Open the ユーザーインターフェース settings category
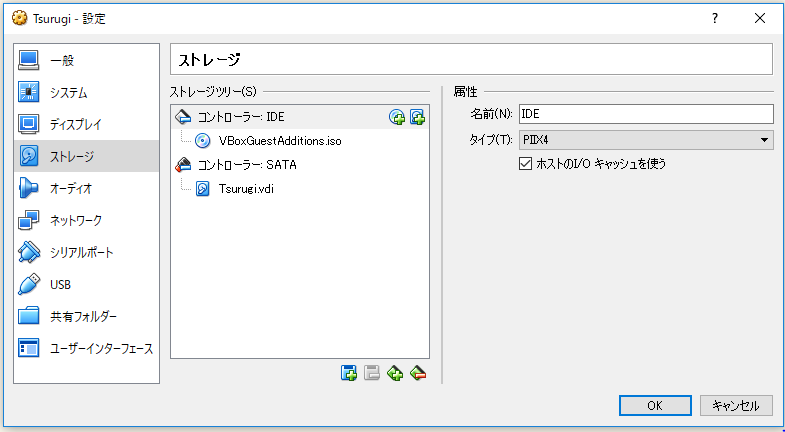 pyautogui.click(x=87, y=348)
